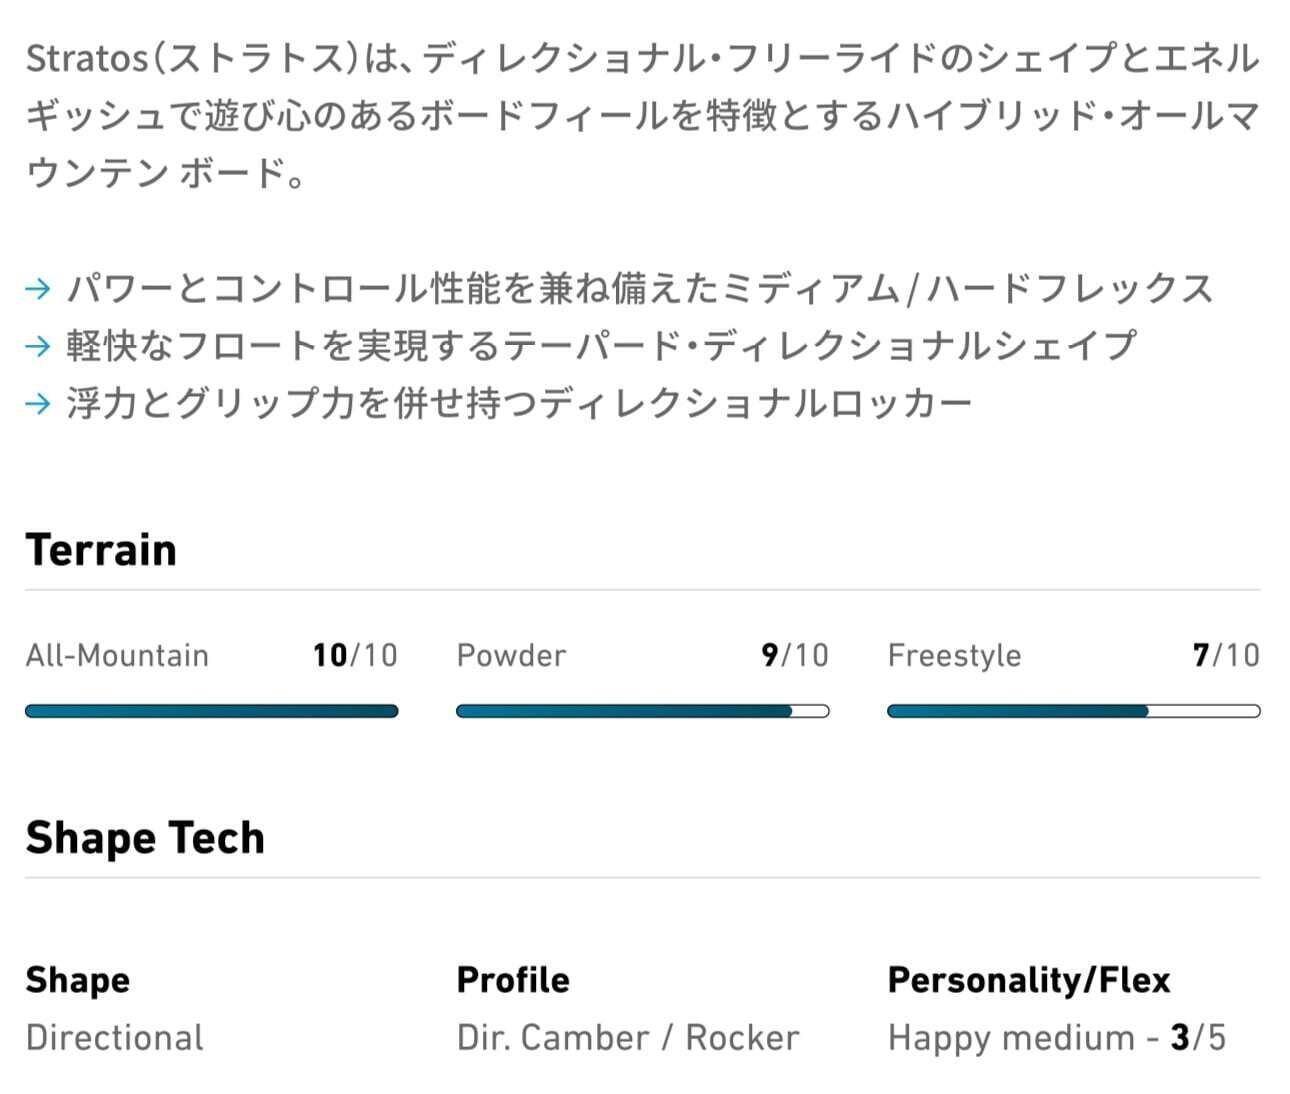Select the All-Mountain label
The height and width of the screenshot is (1094, 1290).
pyautogui.click(x=117, y=655)
